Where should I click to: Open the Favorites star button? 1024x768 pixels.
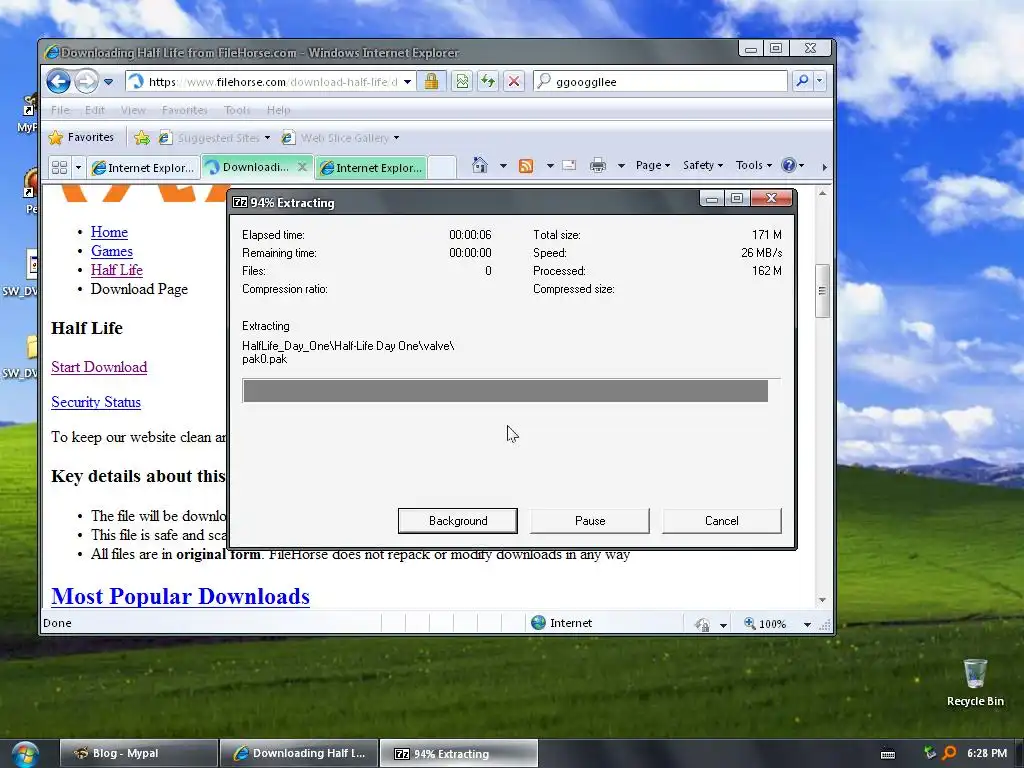[x=82, y=137]
